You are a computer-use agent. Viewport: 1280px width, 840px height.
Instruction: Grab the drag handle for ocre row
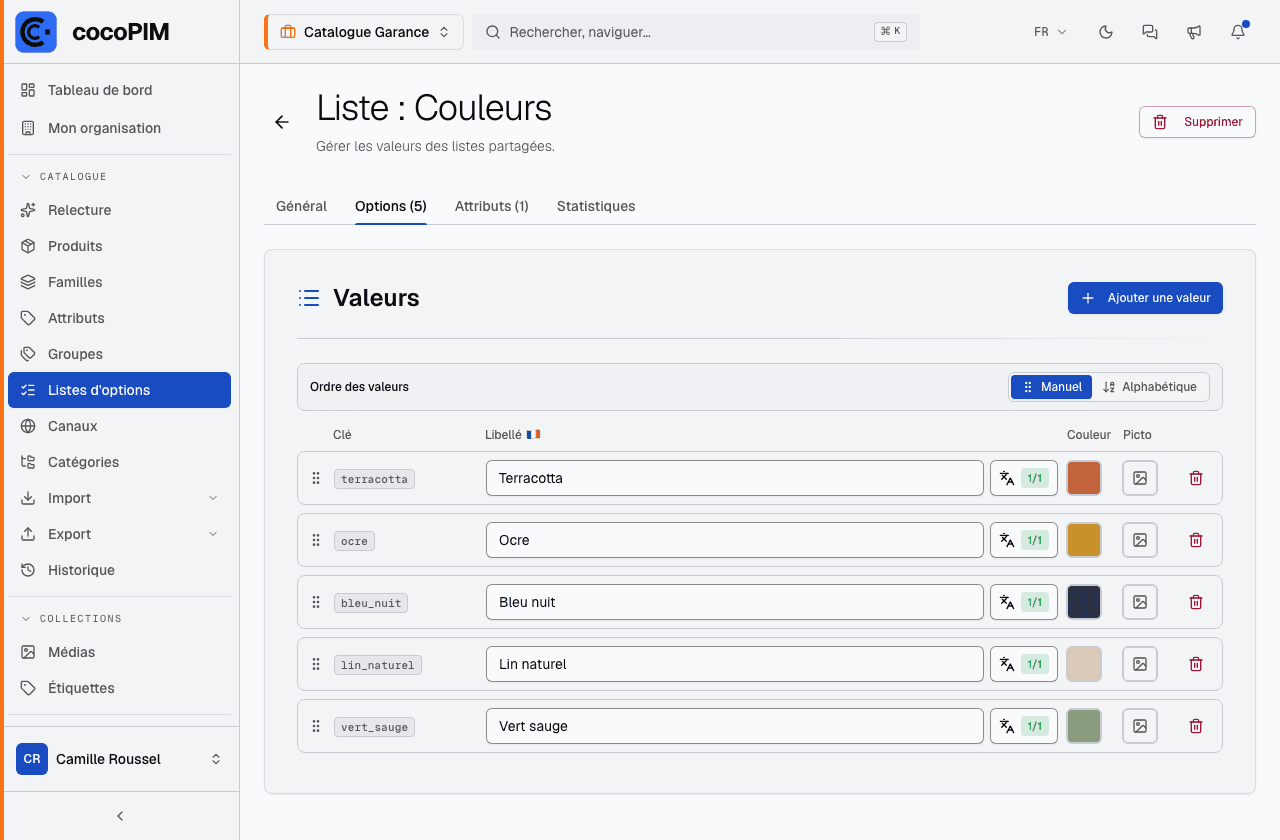tap(316, 540)
